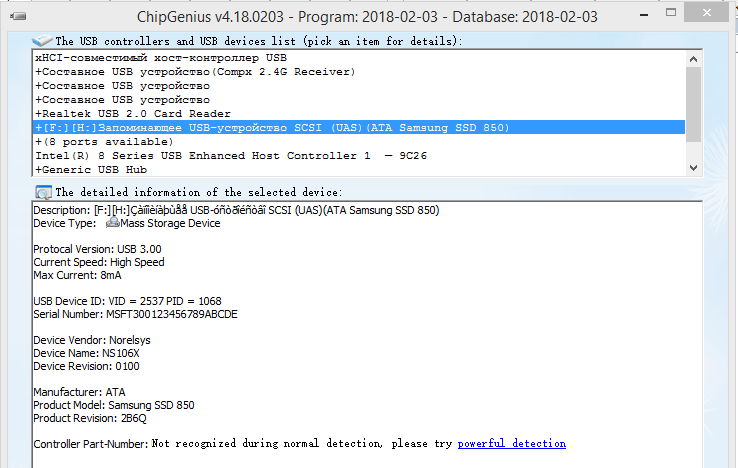Open the powerful detection link

coord(512,444)
